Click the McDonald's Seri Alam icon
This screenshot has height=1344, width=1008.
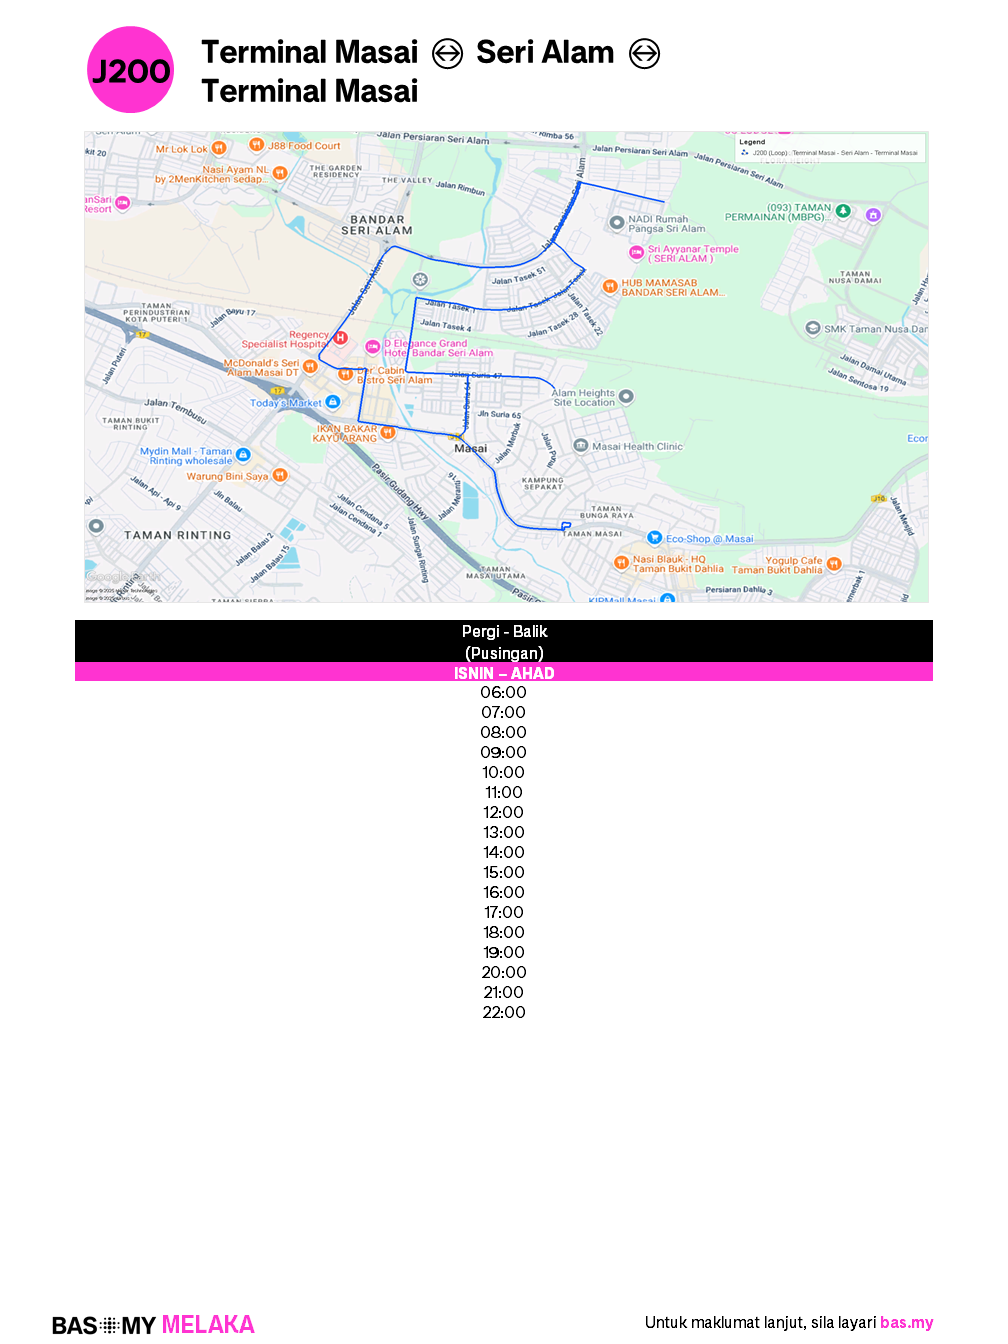tap(310, 366)
